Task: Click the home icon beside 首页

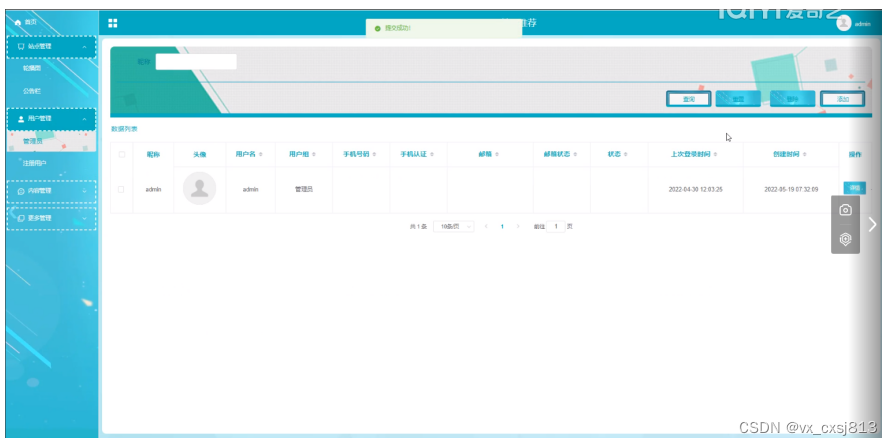Action: click(x=18, y=22)
